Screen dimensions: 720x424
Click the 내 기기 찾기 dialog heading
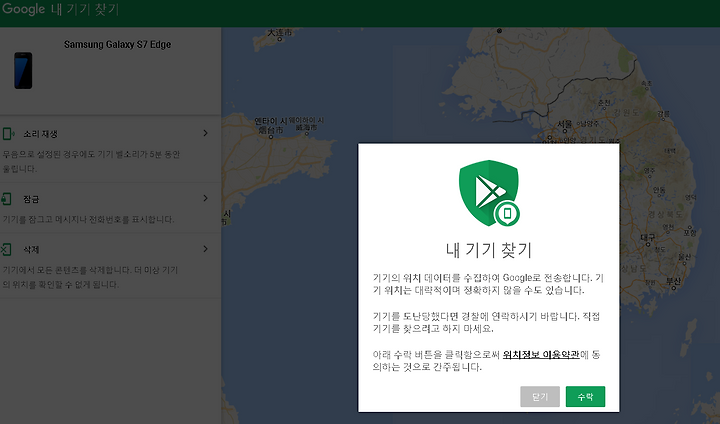(489, 250)
